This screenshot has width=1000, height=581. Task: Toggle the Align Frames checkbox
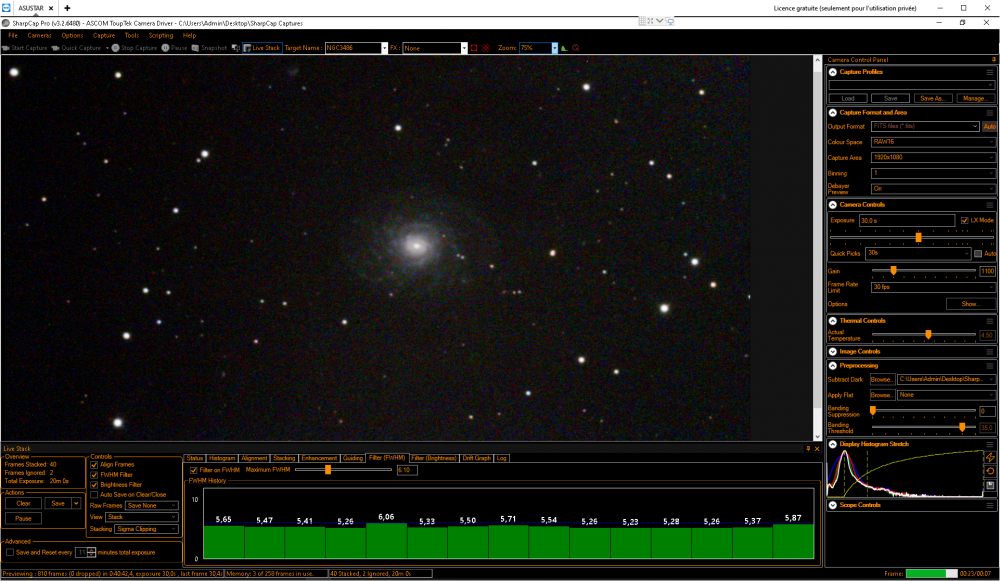[x=94, y=464]
